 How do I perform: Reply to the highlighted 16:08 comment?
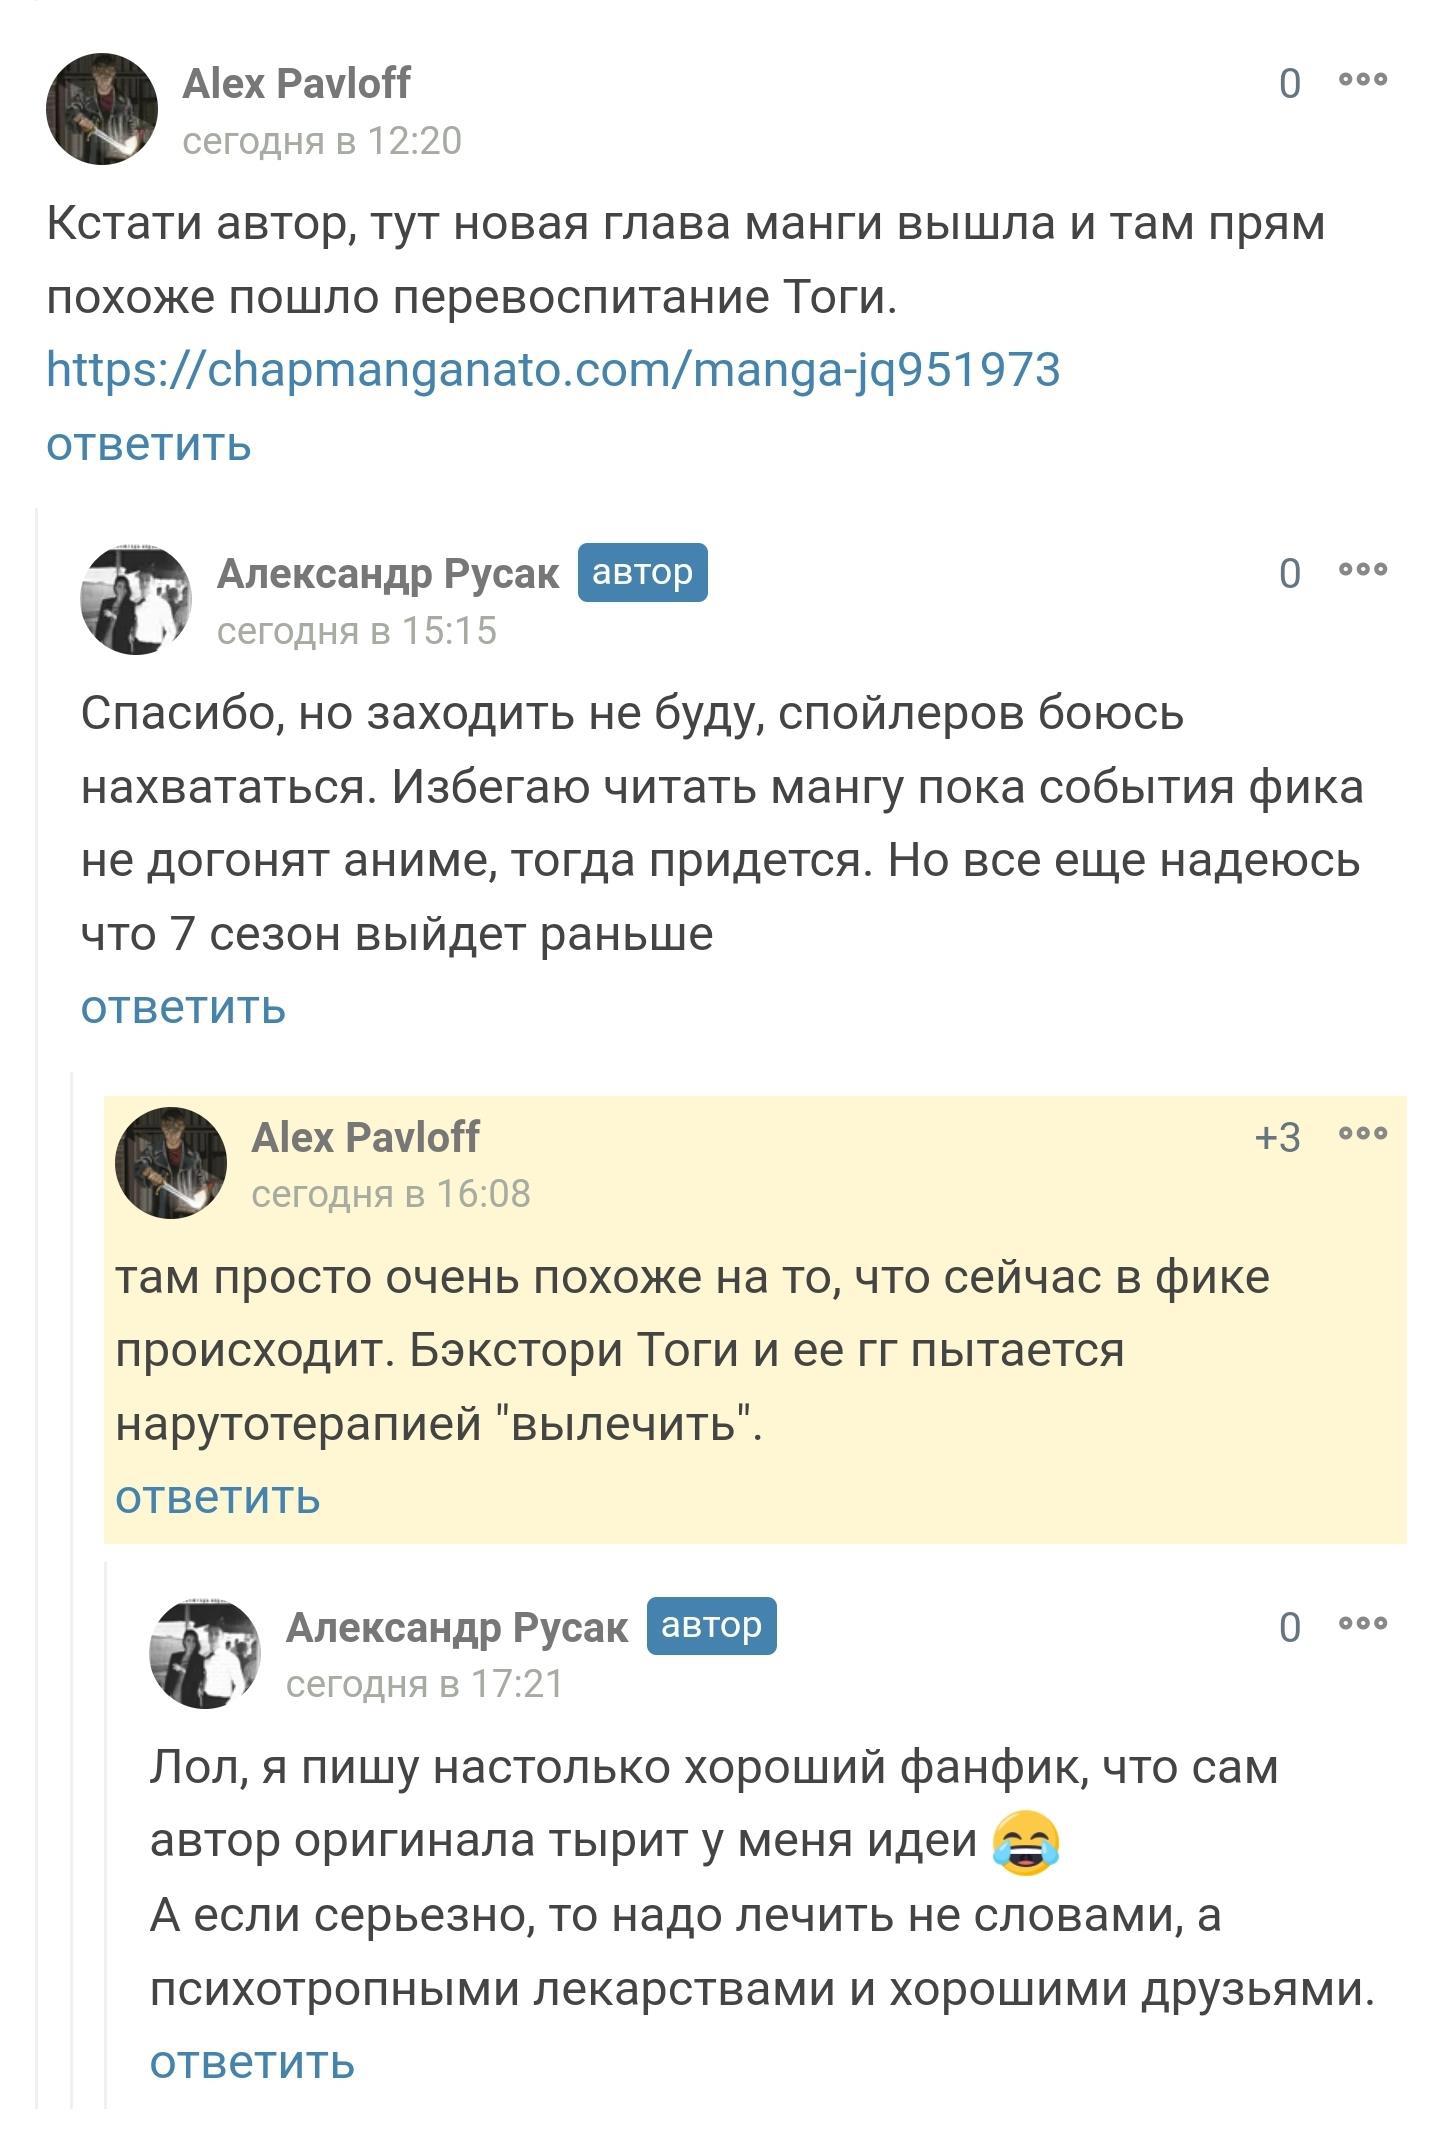coord(217,1497)
